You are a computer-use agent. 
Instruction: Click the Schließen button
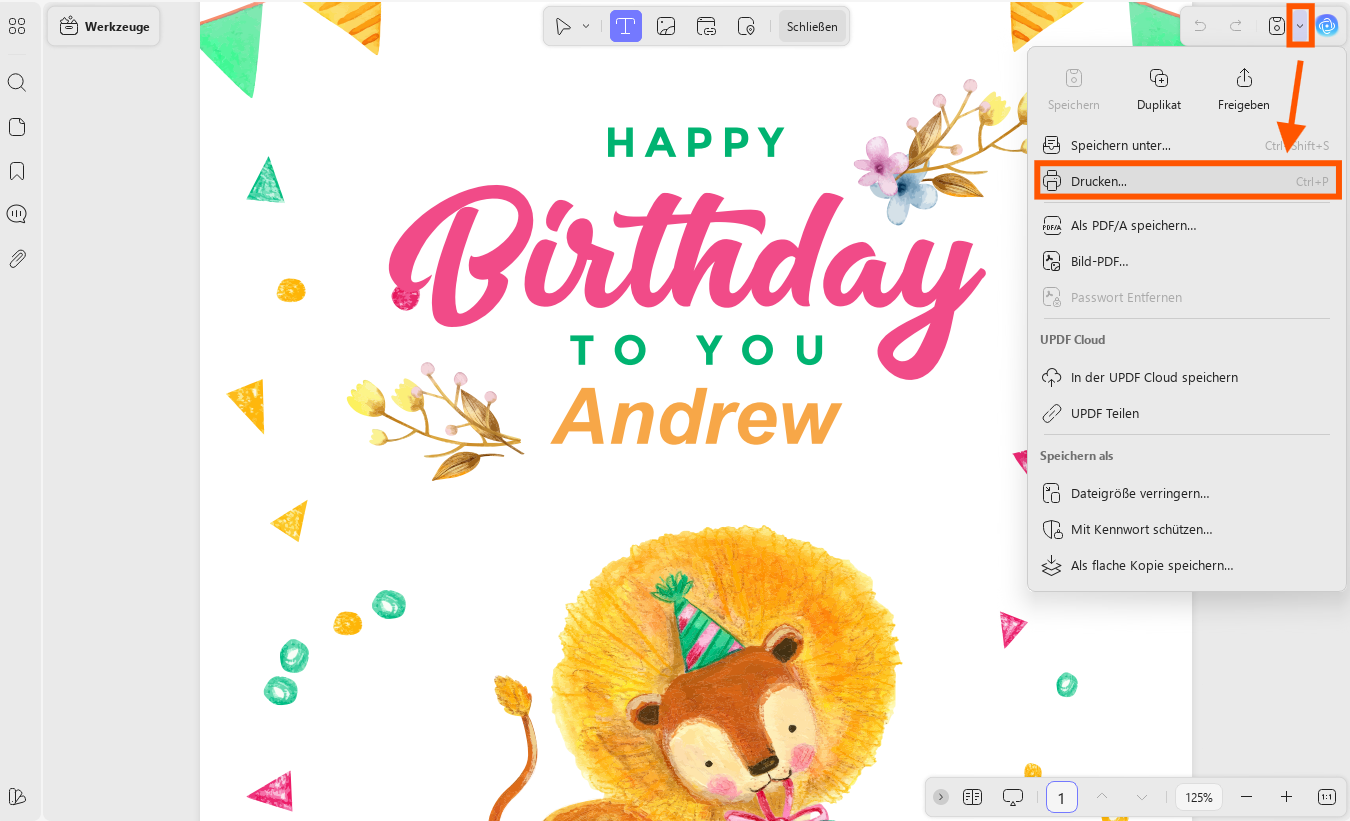pos(812,27)
